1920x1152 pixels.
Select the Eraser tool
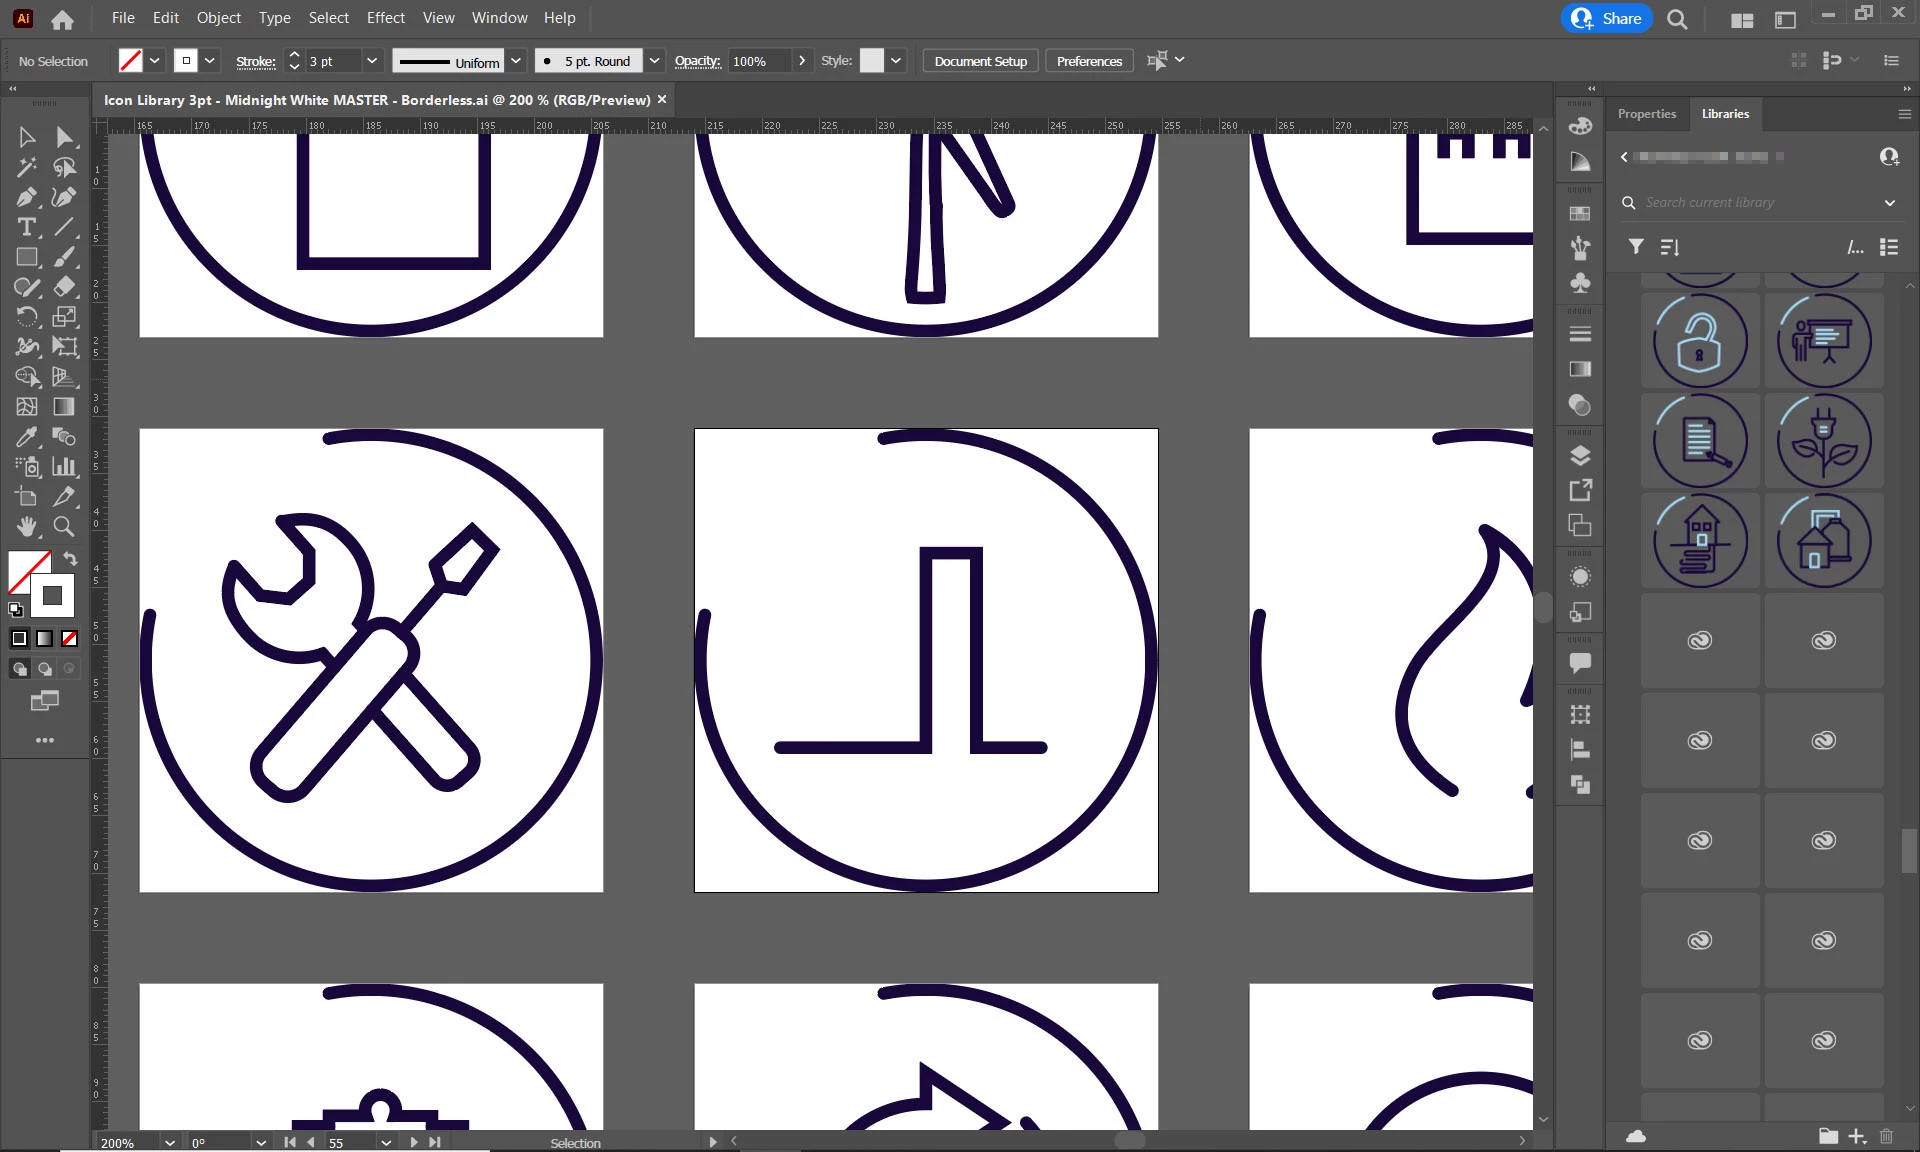64,287
